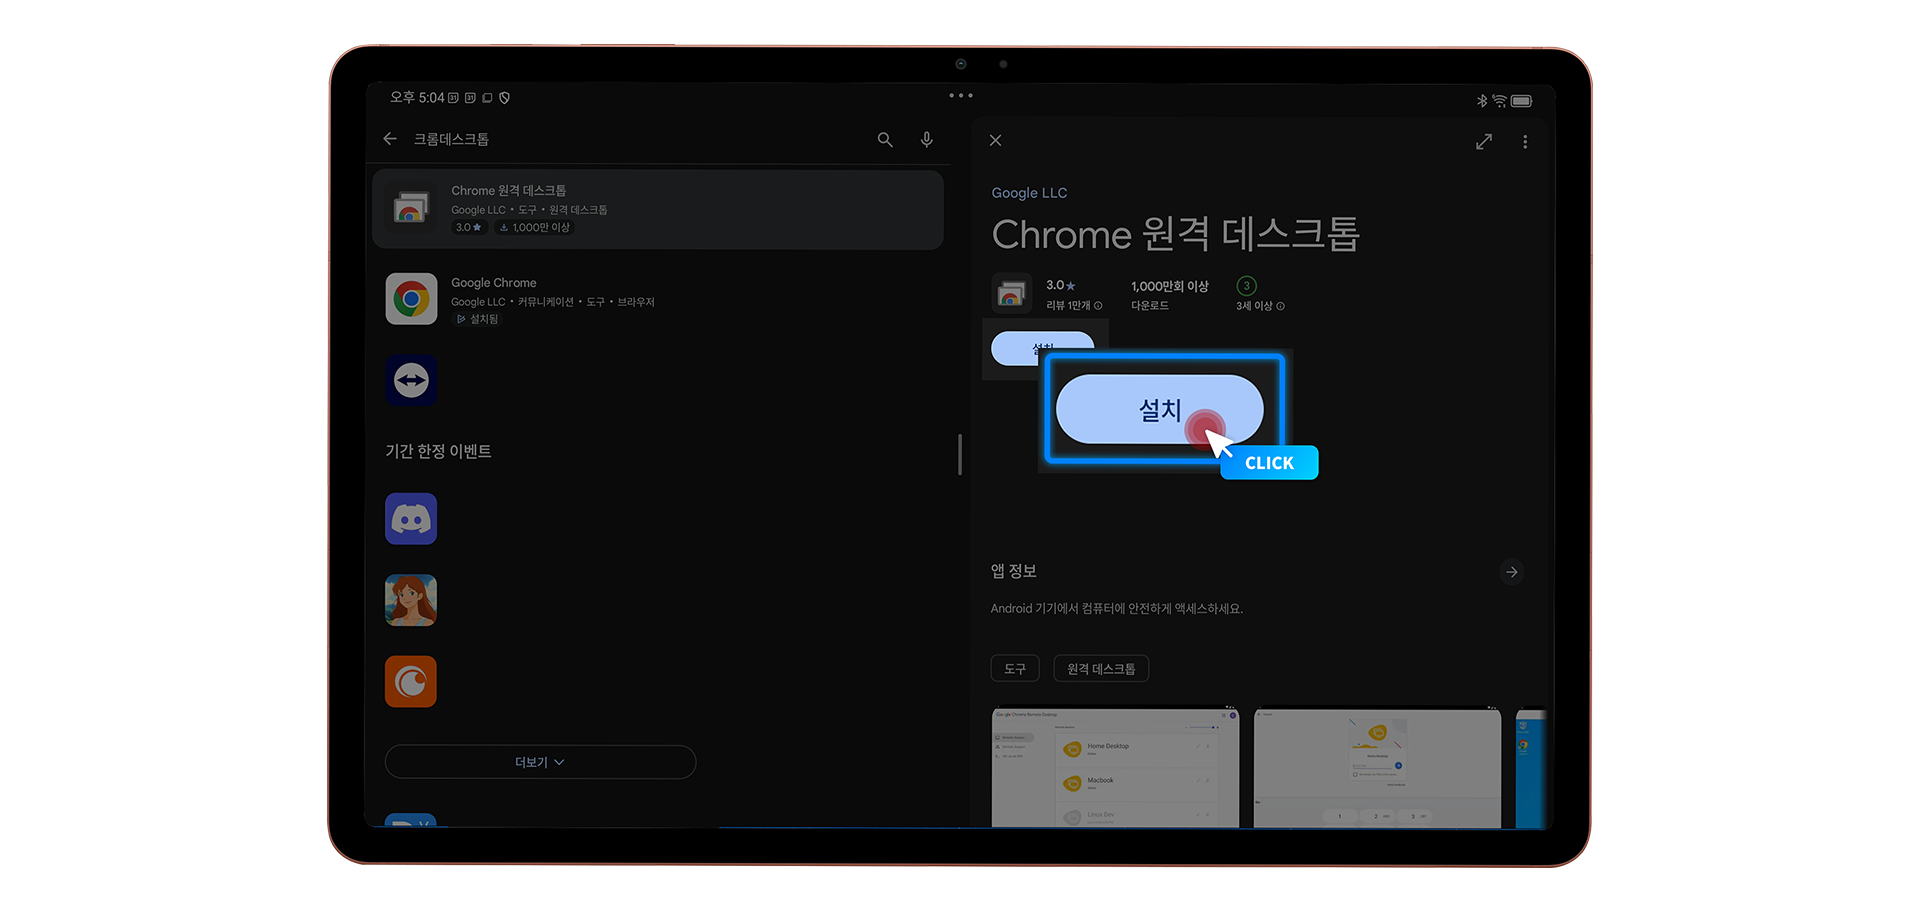Open the second app screenshot thumbnail
The height and width of the screenshot is (922, 1920).
coord(1377,768)
